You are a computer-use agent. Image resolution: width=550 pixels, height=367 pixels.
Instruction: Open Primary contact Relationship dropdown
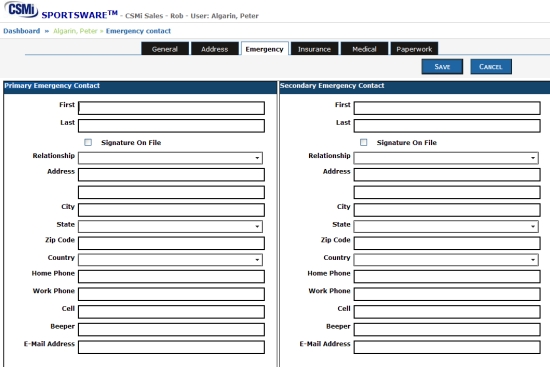[170, 158]
